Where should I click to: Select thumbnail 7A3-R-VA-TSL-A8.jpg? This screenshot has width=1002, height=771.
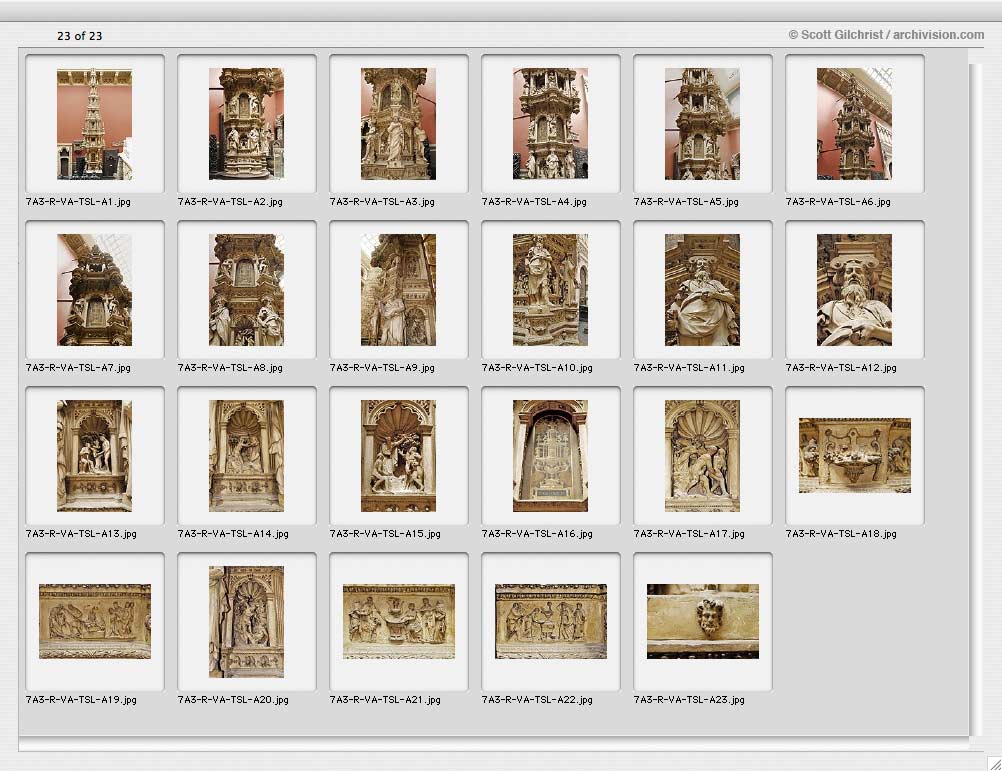click(246, 290)
